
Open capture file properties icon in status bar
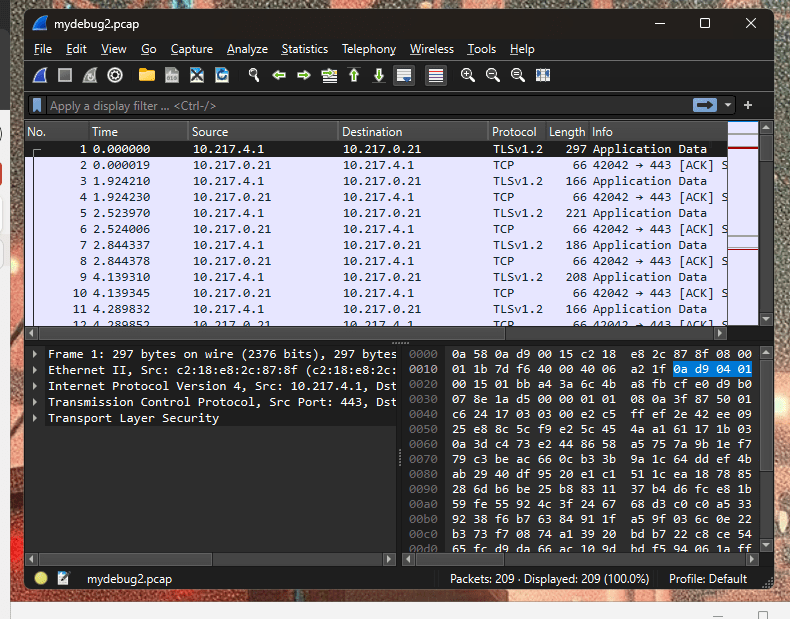[63, 578]
